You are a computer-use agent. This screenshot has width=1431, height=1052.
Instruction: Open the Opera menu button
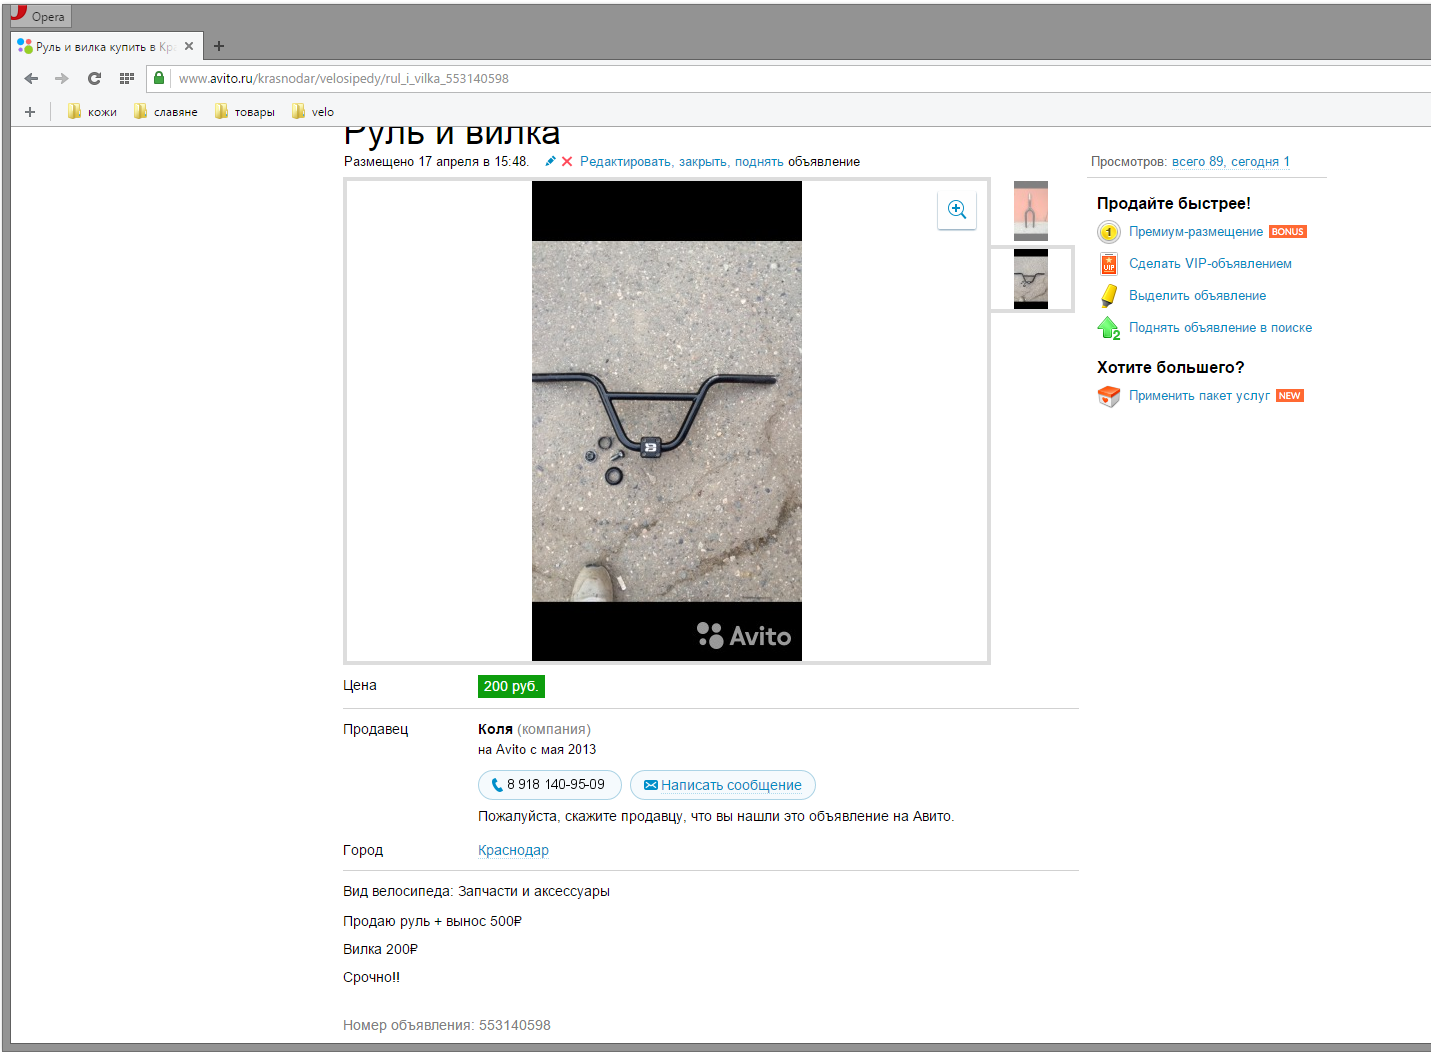click(x=38, y=16)
